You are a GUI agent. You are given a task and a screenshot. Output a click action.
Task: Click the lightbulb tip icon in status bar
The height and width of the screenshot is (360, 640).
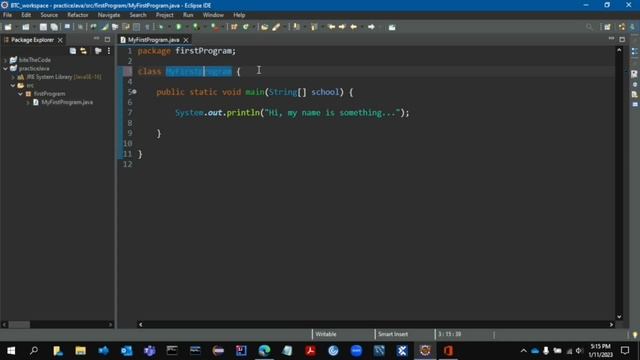coord(635,335)
